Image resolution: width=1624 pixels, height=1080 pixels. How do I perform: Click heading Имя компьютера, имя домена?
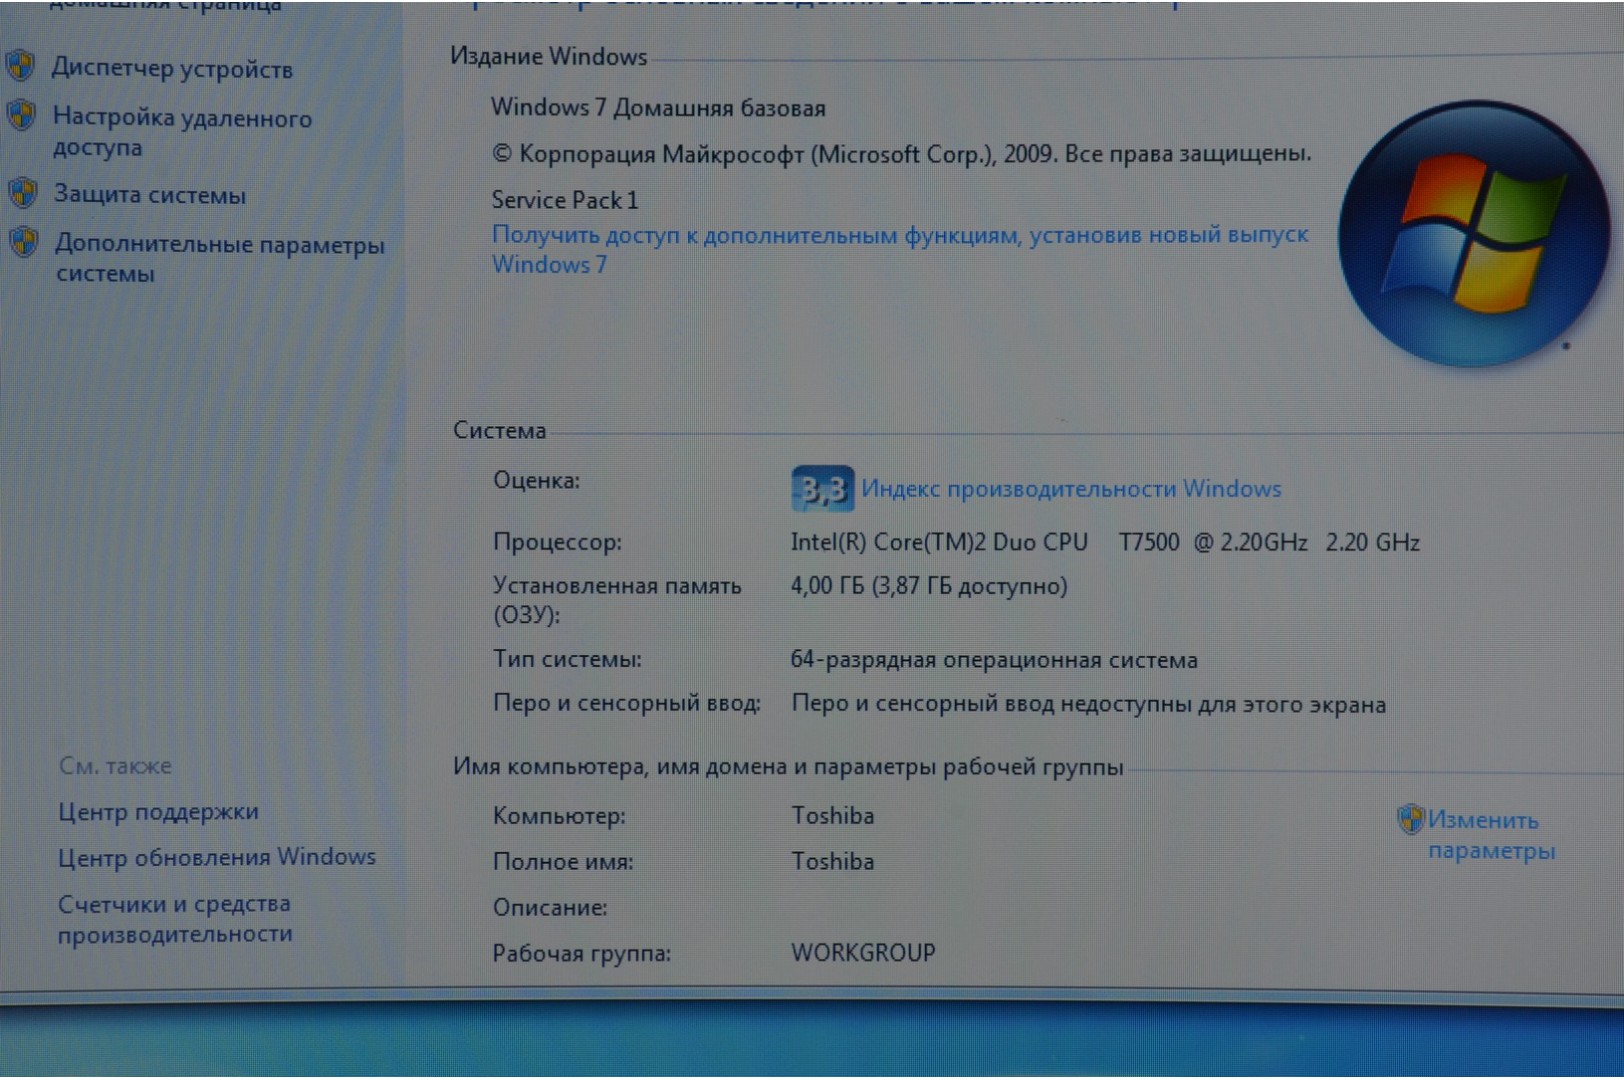(x=788, y=767)
